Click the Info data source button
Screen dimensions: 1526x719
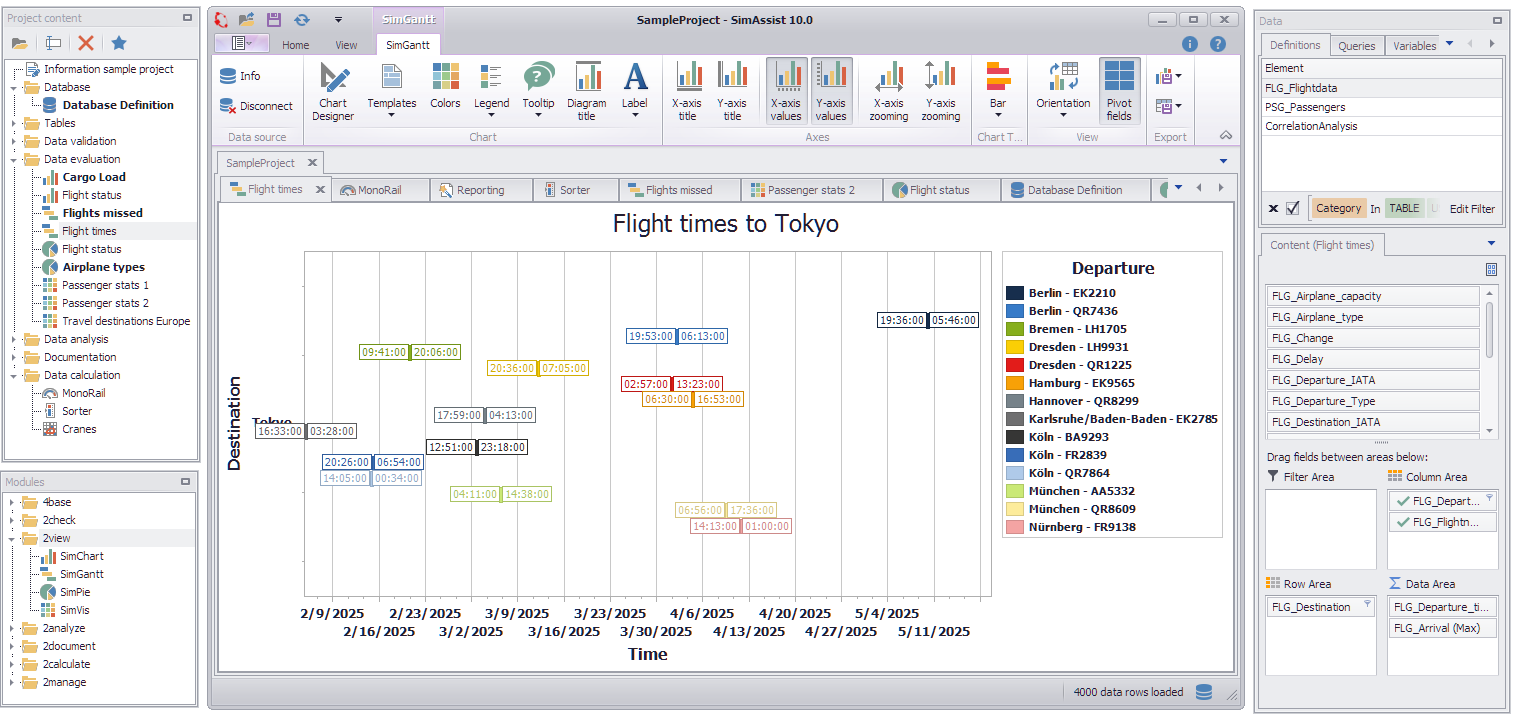tap(240, 76)
